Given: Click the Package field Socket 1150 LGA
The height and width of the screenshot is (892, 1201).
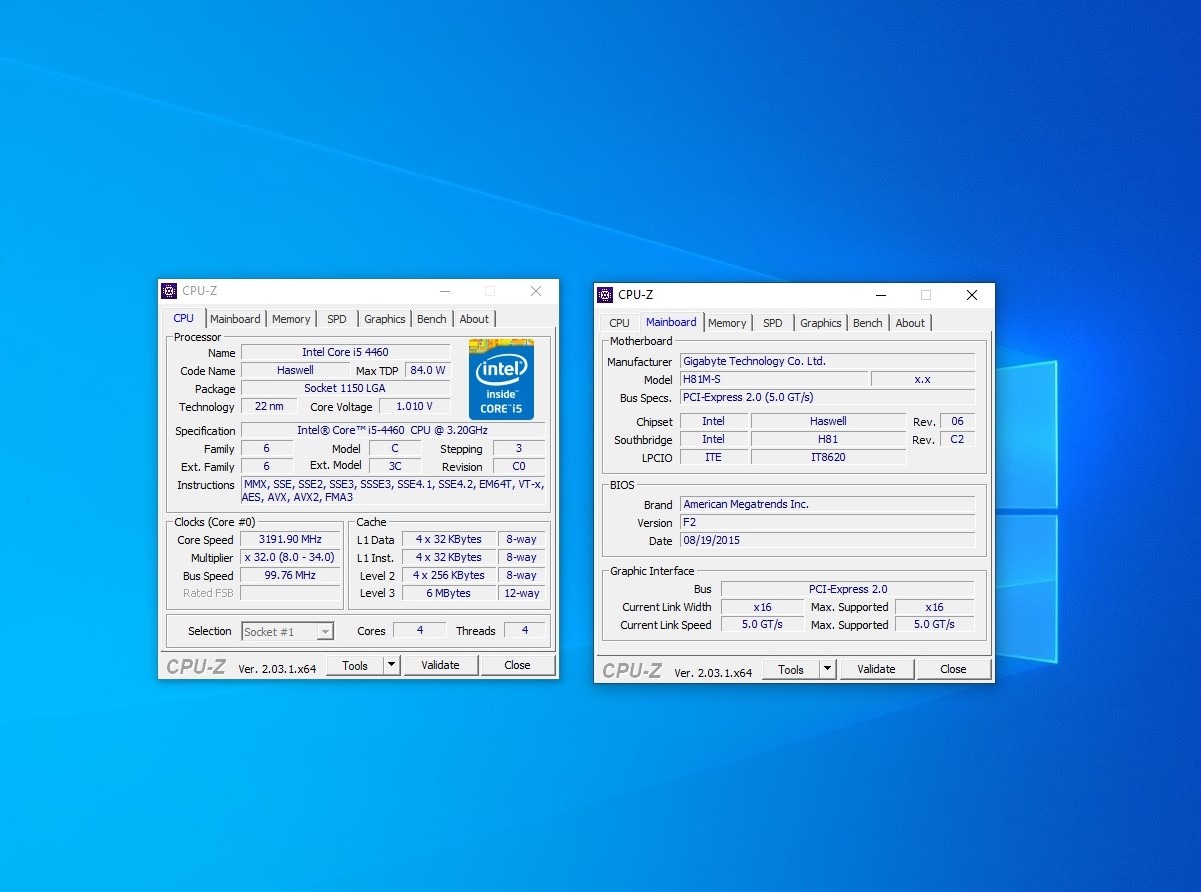Looking at the screenshot, I should (x=346, y=388).
